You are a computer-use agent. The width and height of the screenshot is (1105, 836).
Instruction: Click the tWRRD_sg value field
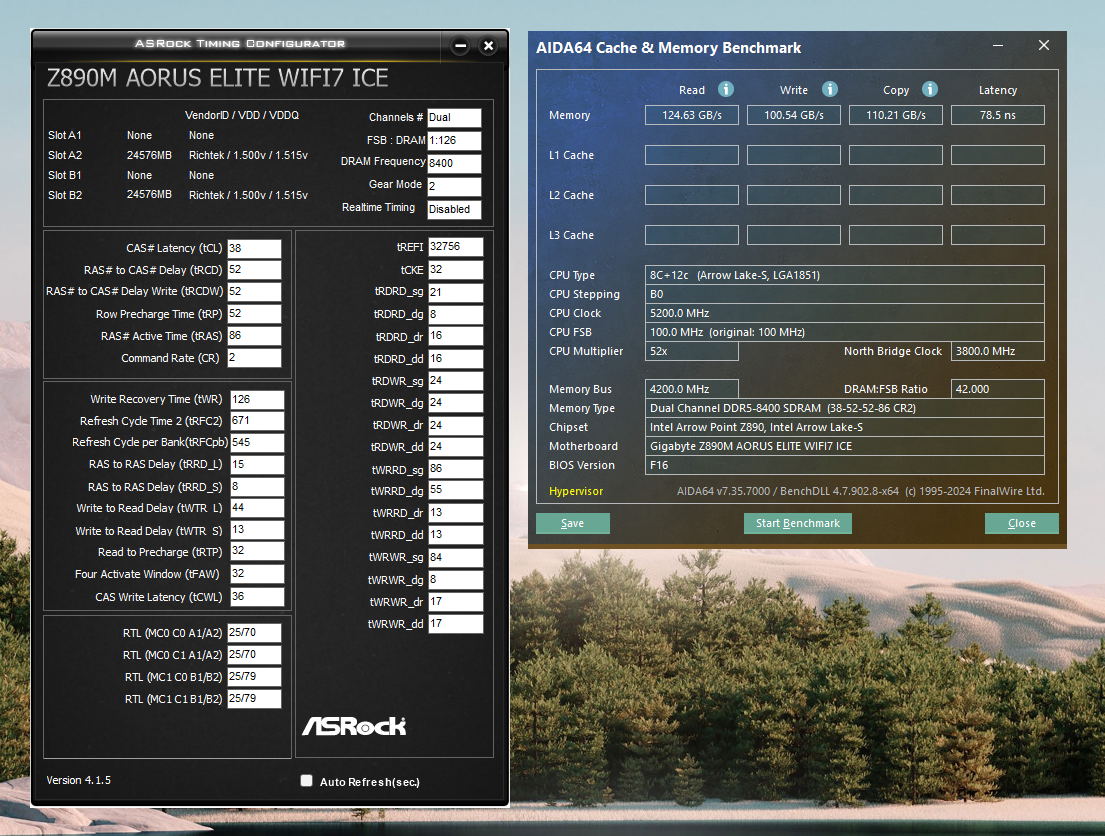pos(455,469)
